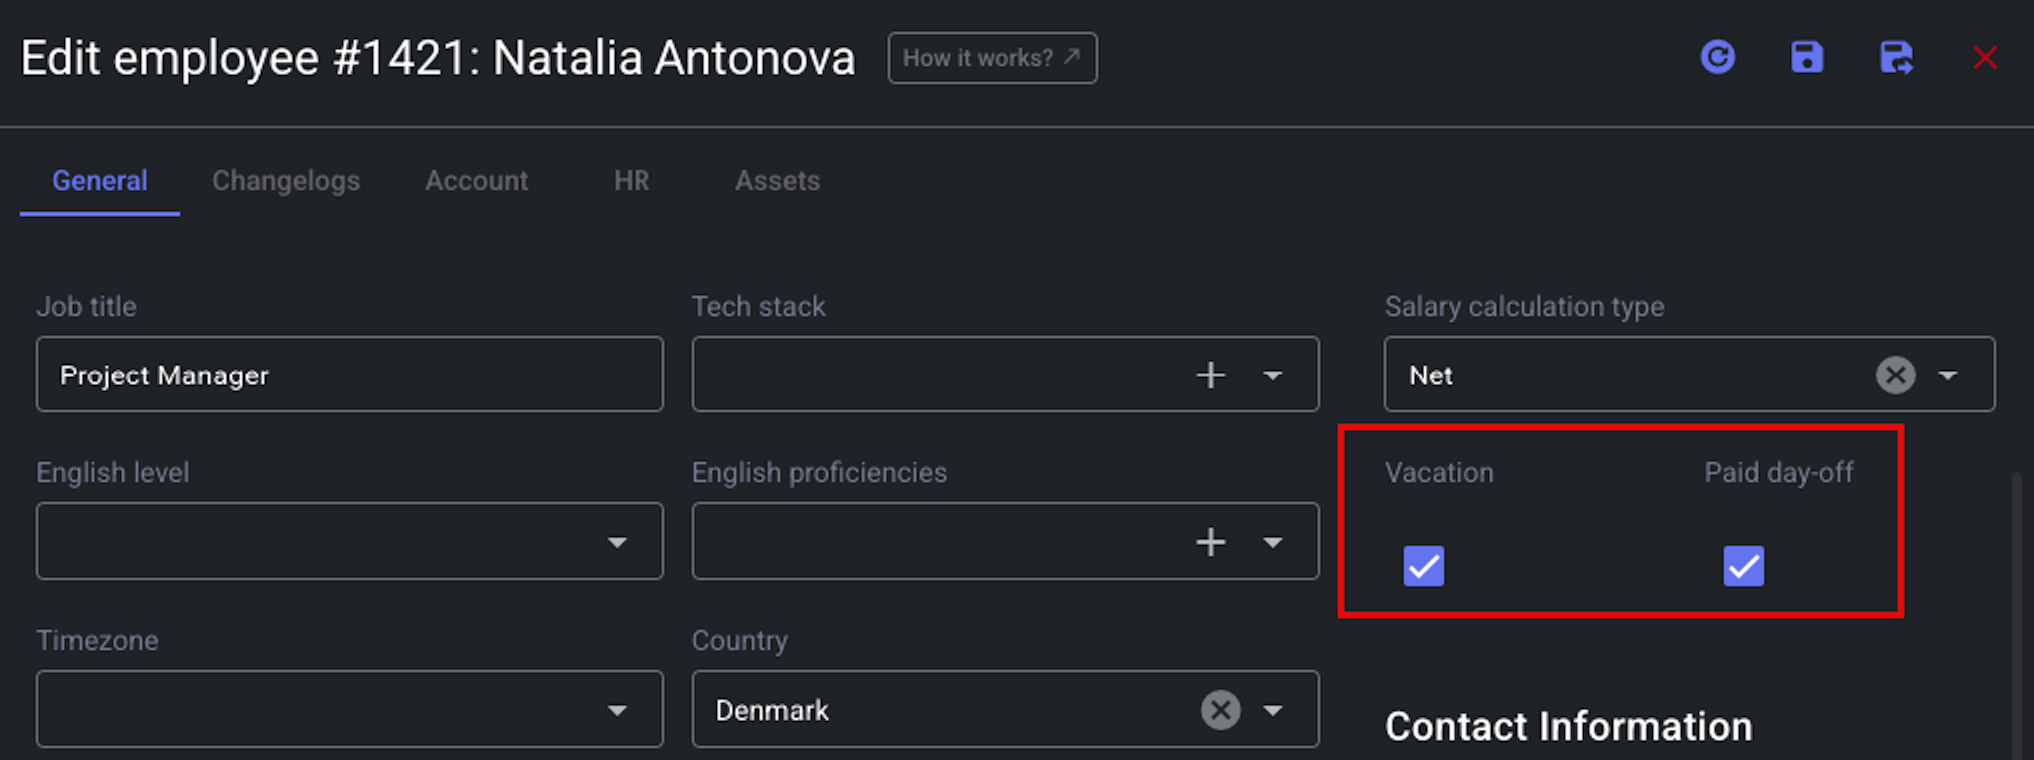The height and width of the screenshot is (760, 2034).
Task: Switch to the Changelogs tab
Action: (286, 181)
